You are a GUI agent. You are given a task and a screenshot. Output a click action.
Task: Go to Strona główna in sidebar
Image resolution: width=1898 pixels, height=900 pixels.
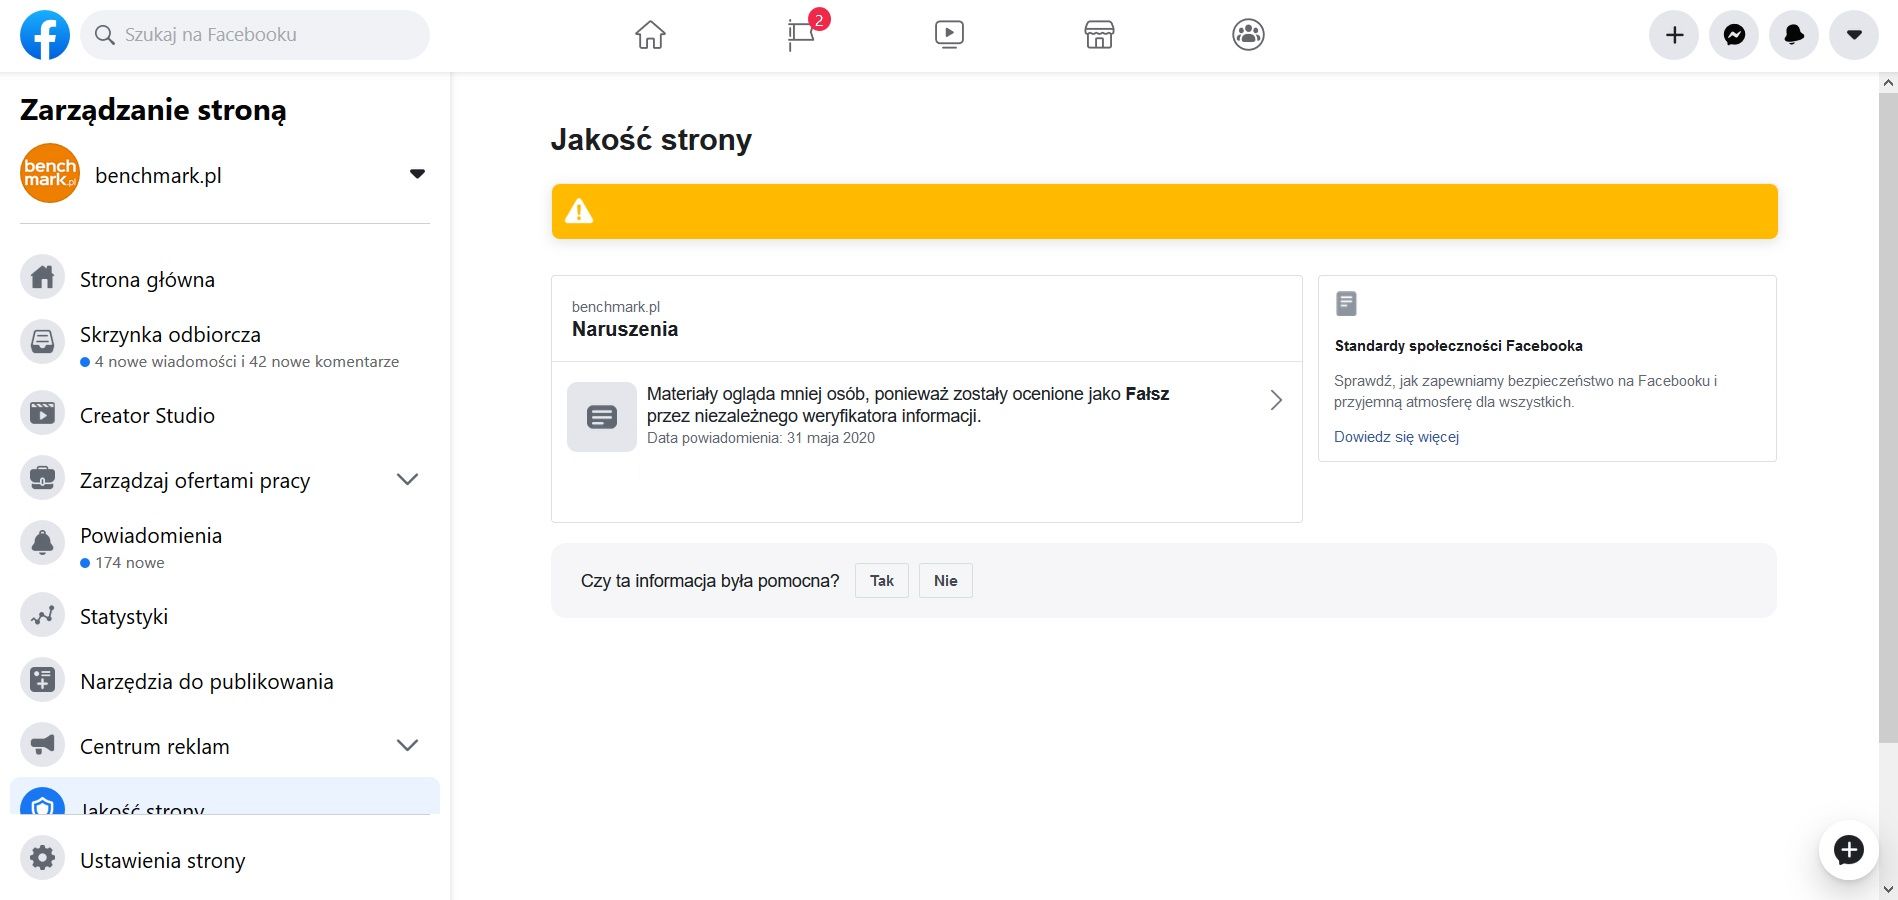(x=225, y=279)
